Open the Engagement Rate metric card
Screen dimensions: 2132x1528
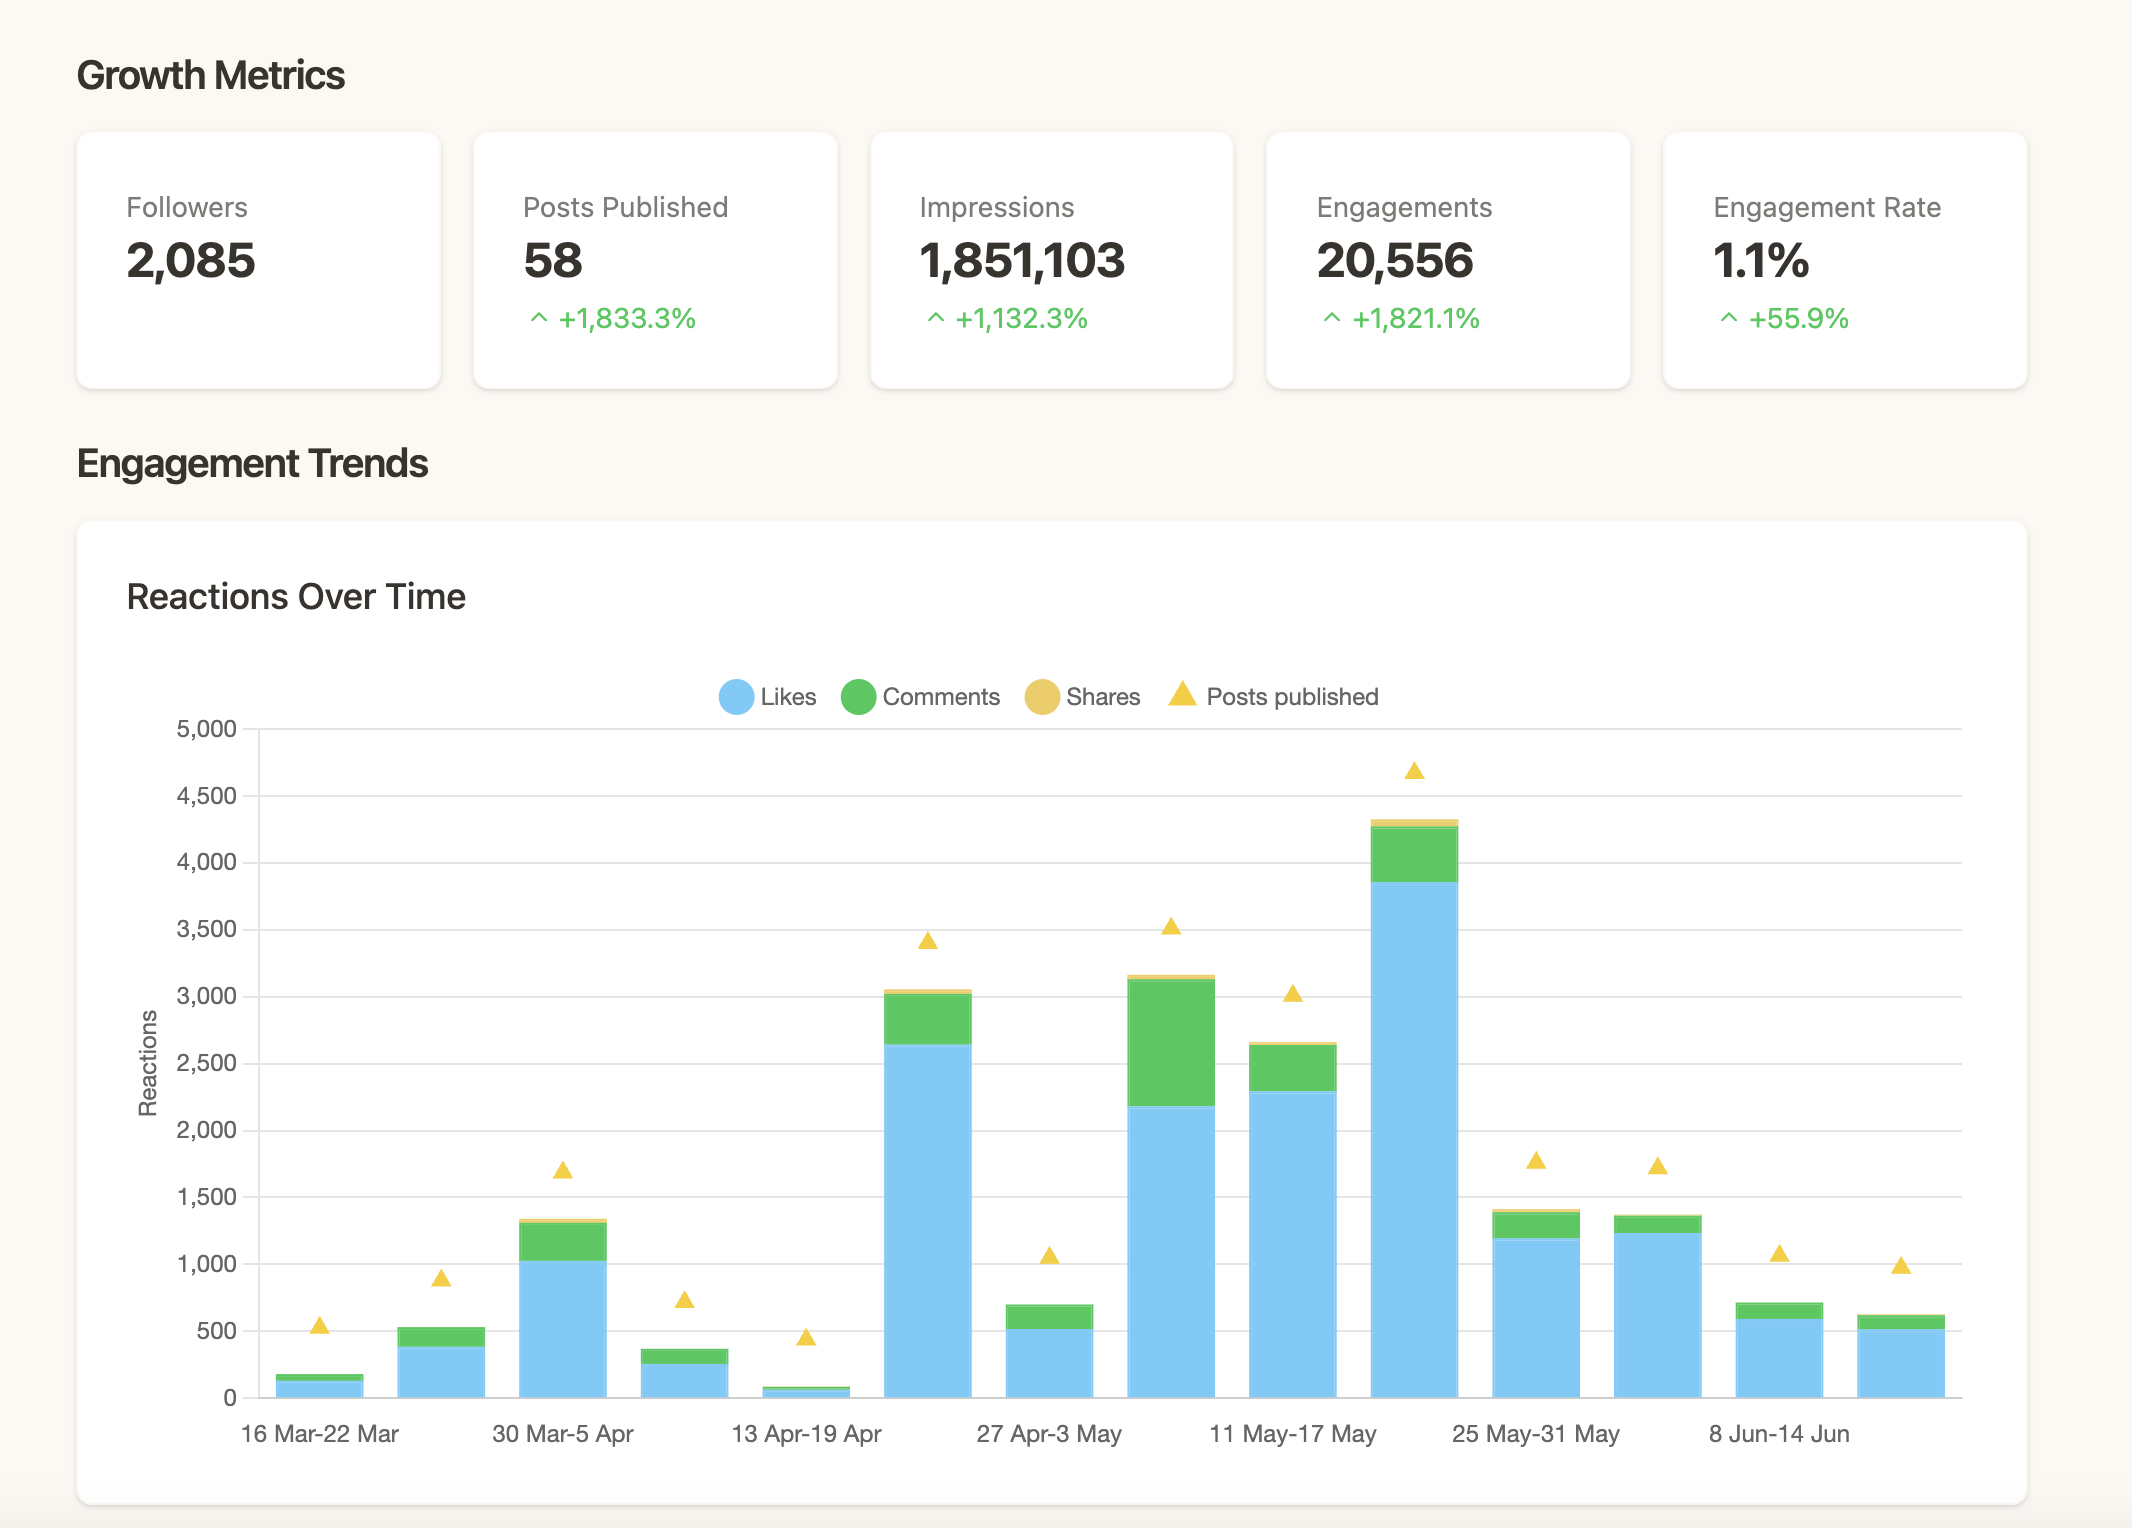tap(1845, 260)
